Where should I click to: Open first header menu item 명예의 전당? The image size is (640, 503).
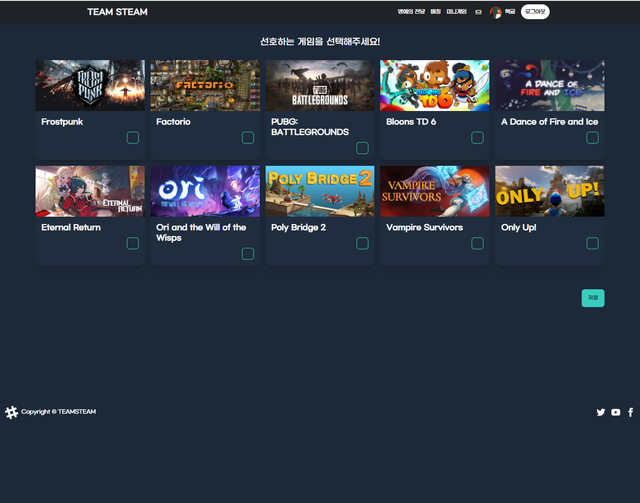coord(411,12)
